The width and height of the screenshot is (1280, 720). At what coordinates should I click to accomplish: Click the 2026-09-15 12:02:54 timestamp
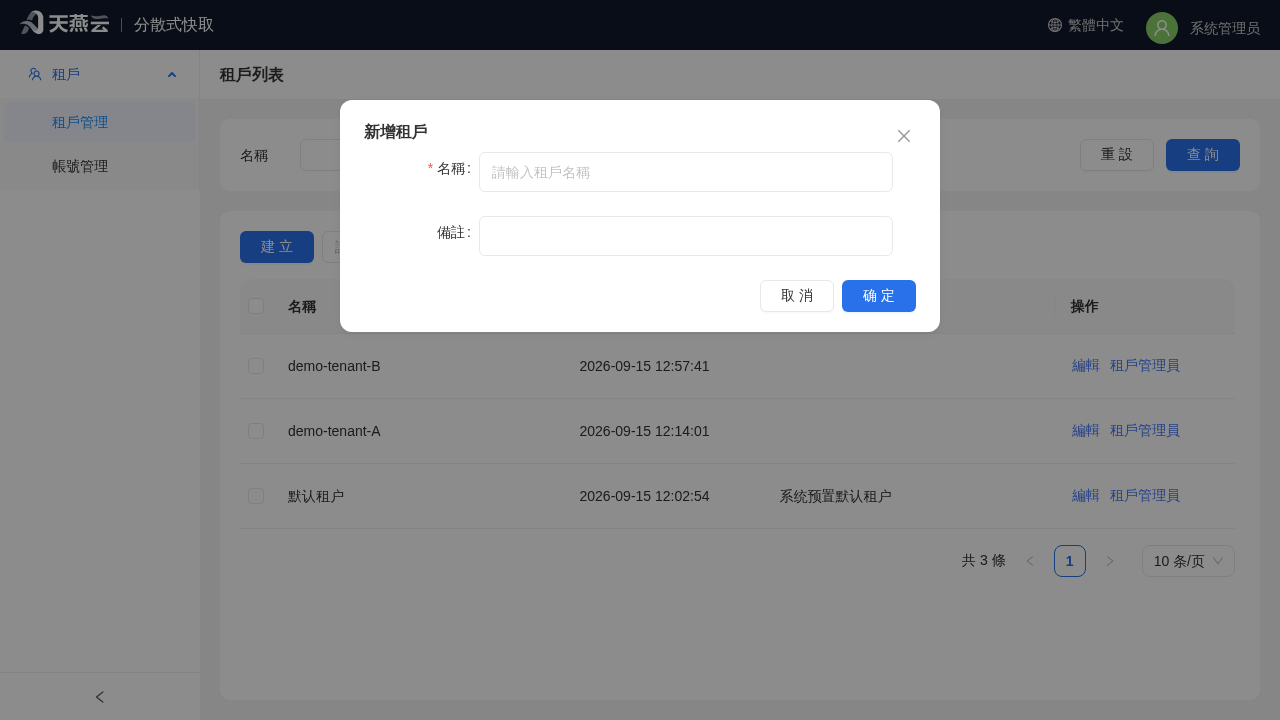click(x=645, y=496)
